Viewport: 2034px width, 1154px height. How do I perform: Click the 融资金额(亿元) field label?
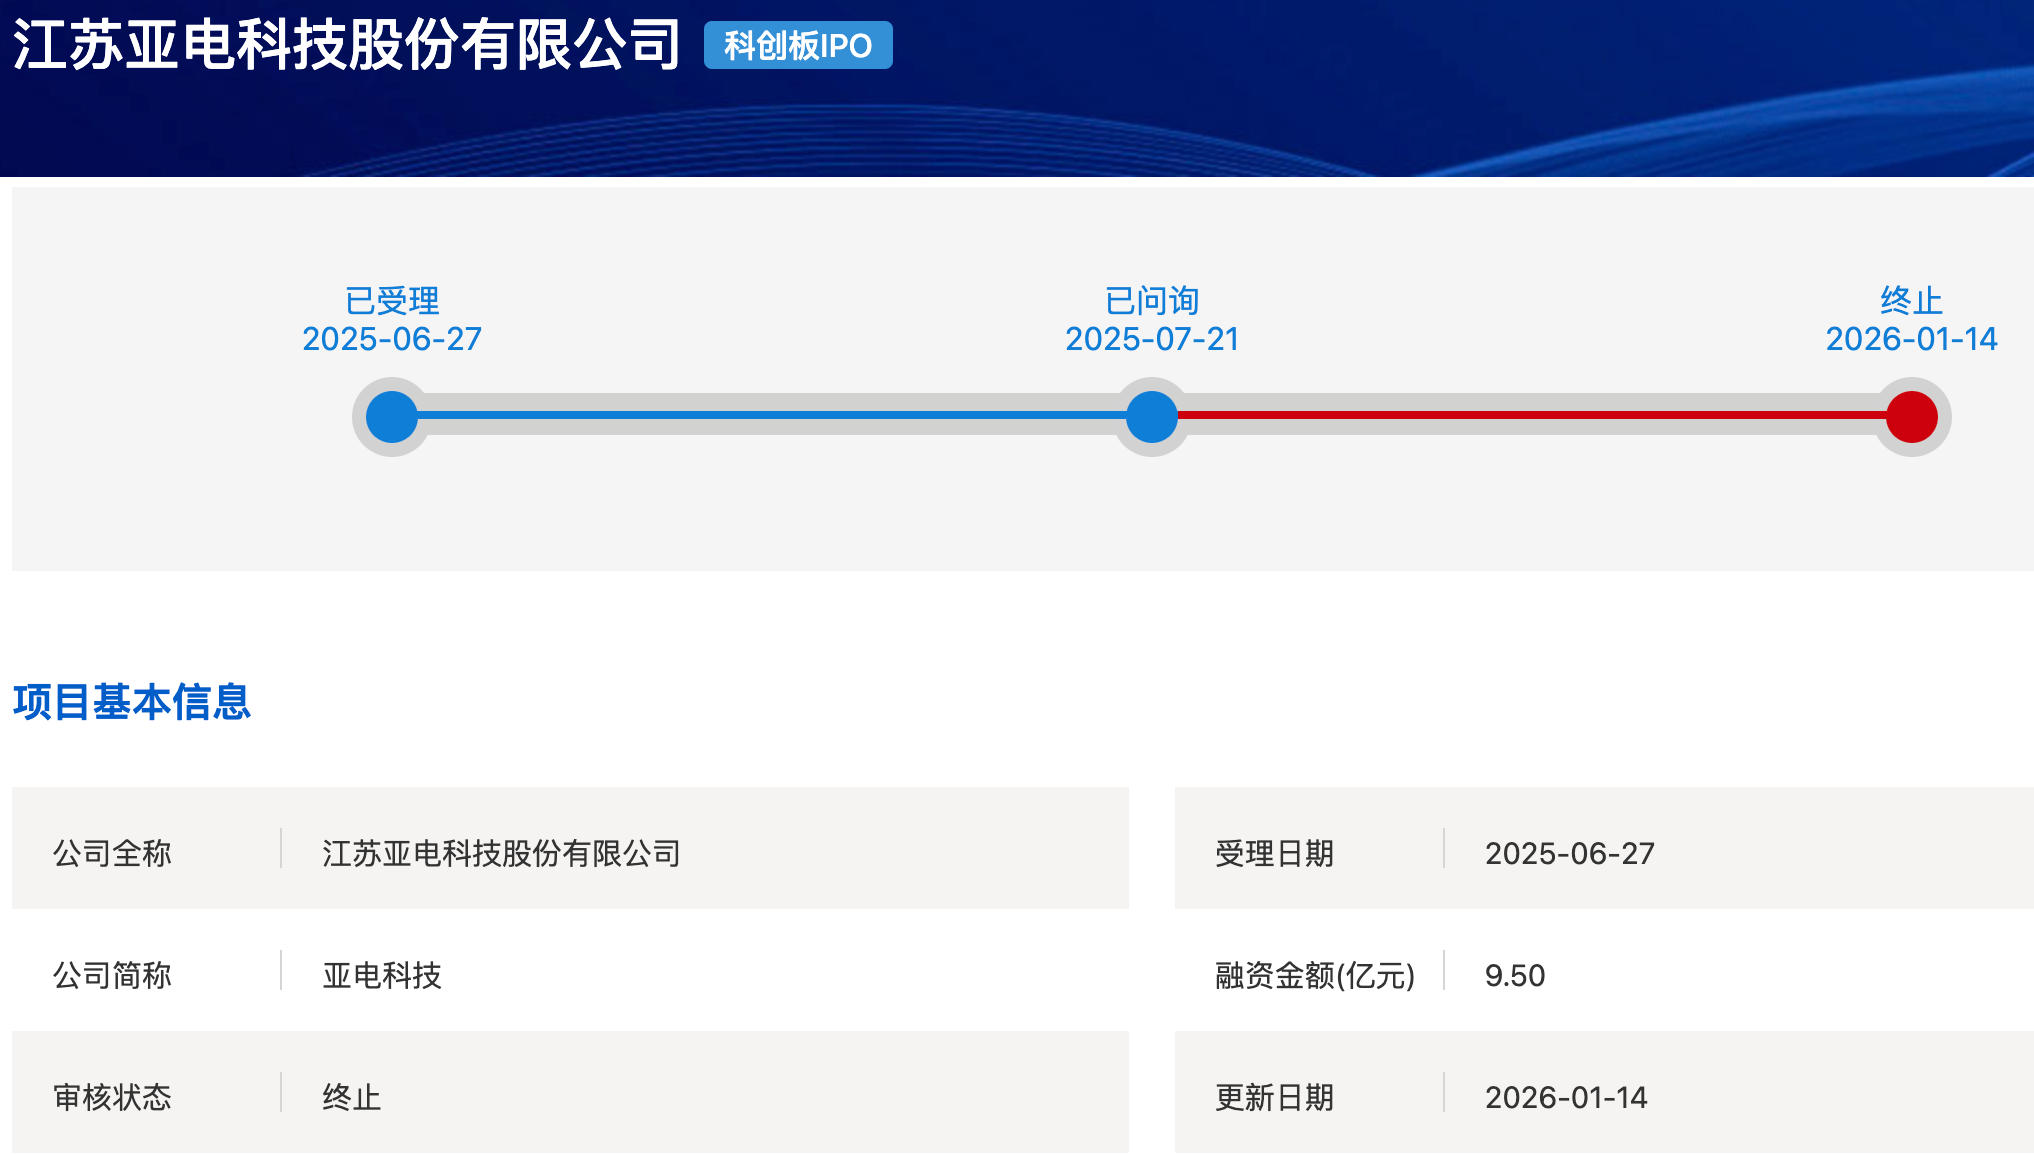pos(1314,975)
